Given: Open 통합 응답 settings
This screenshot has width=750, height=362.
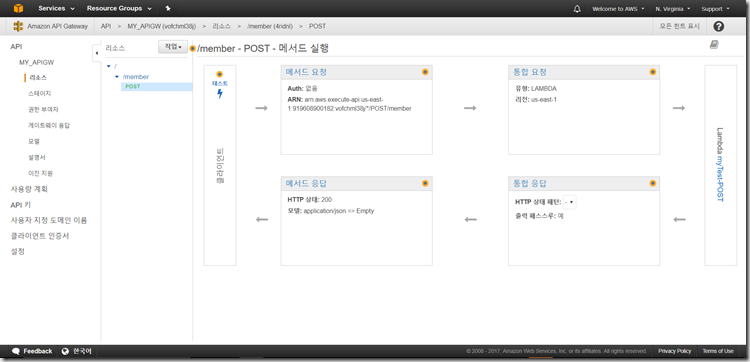Looking at the screenshot, I should pyautogui.click(x=529, y=184).
